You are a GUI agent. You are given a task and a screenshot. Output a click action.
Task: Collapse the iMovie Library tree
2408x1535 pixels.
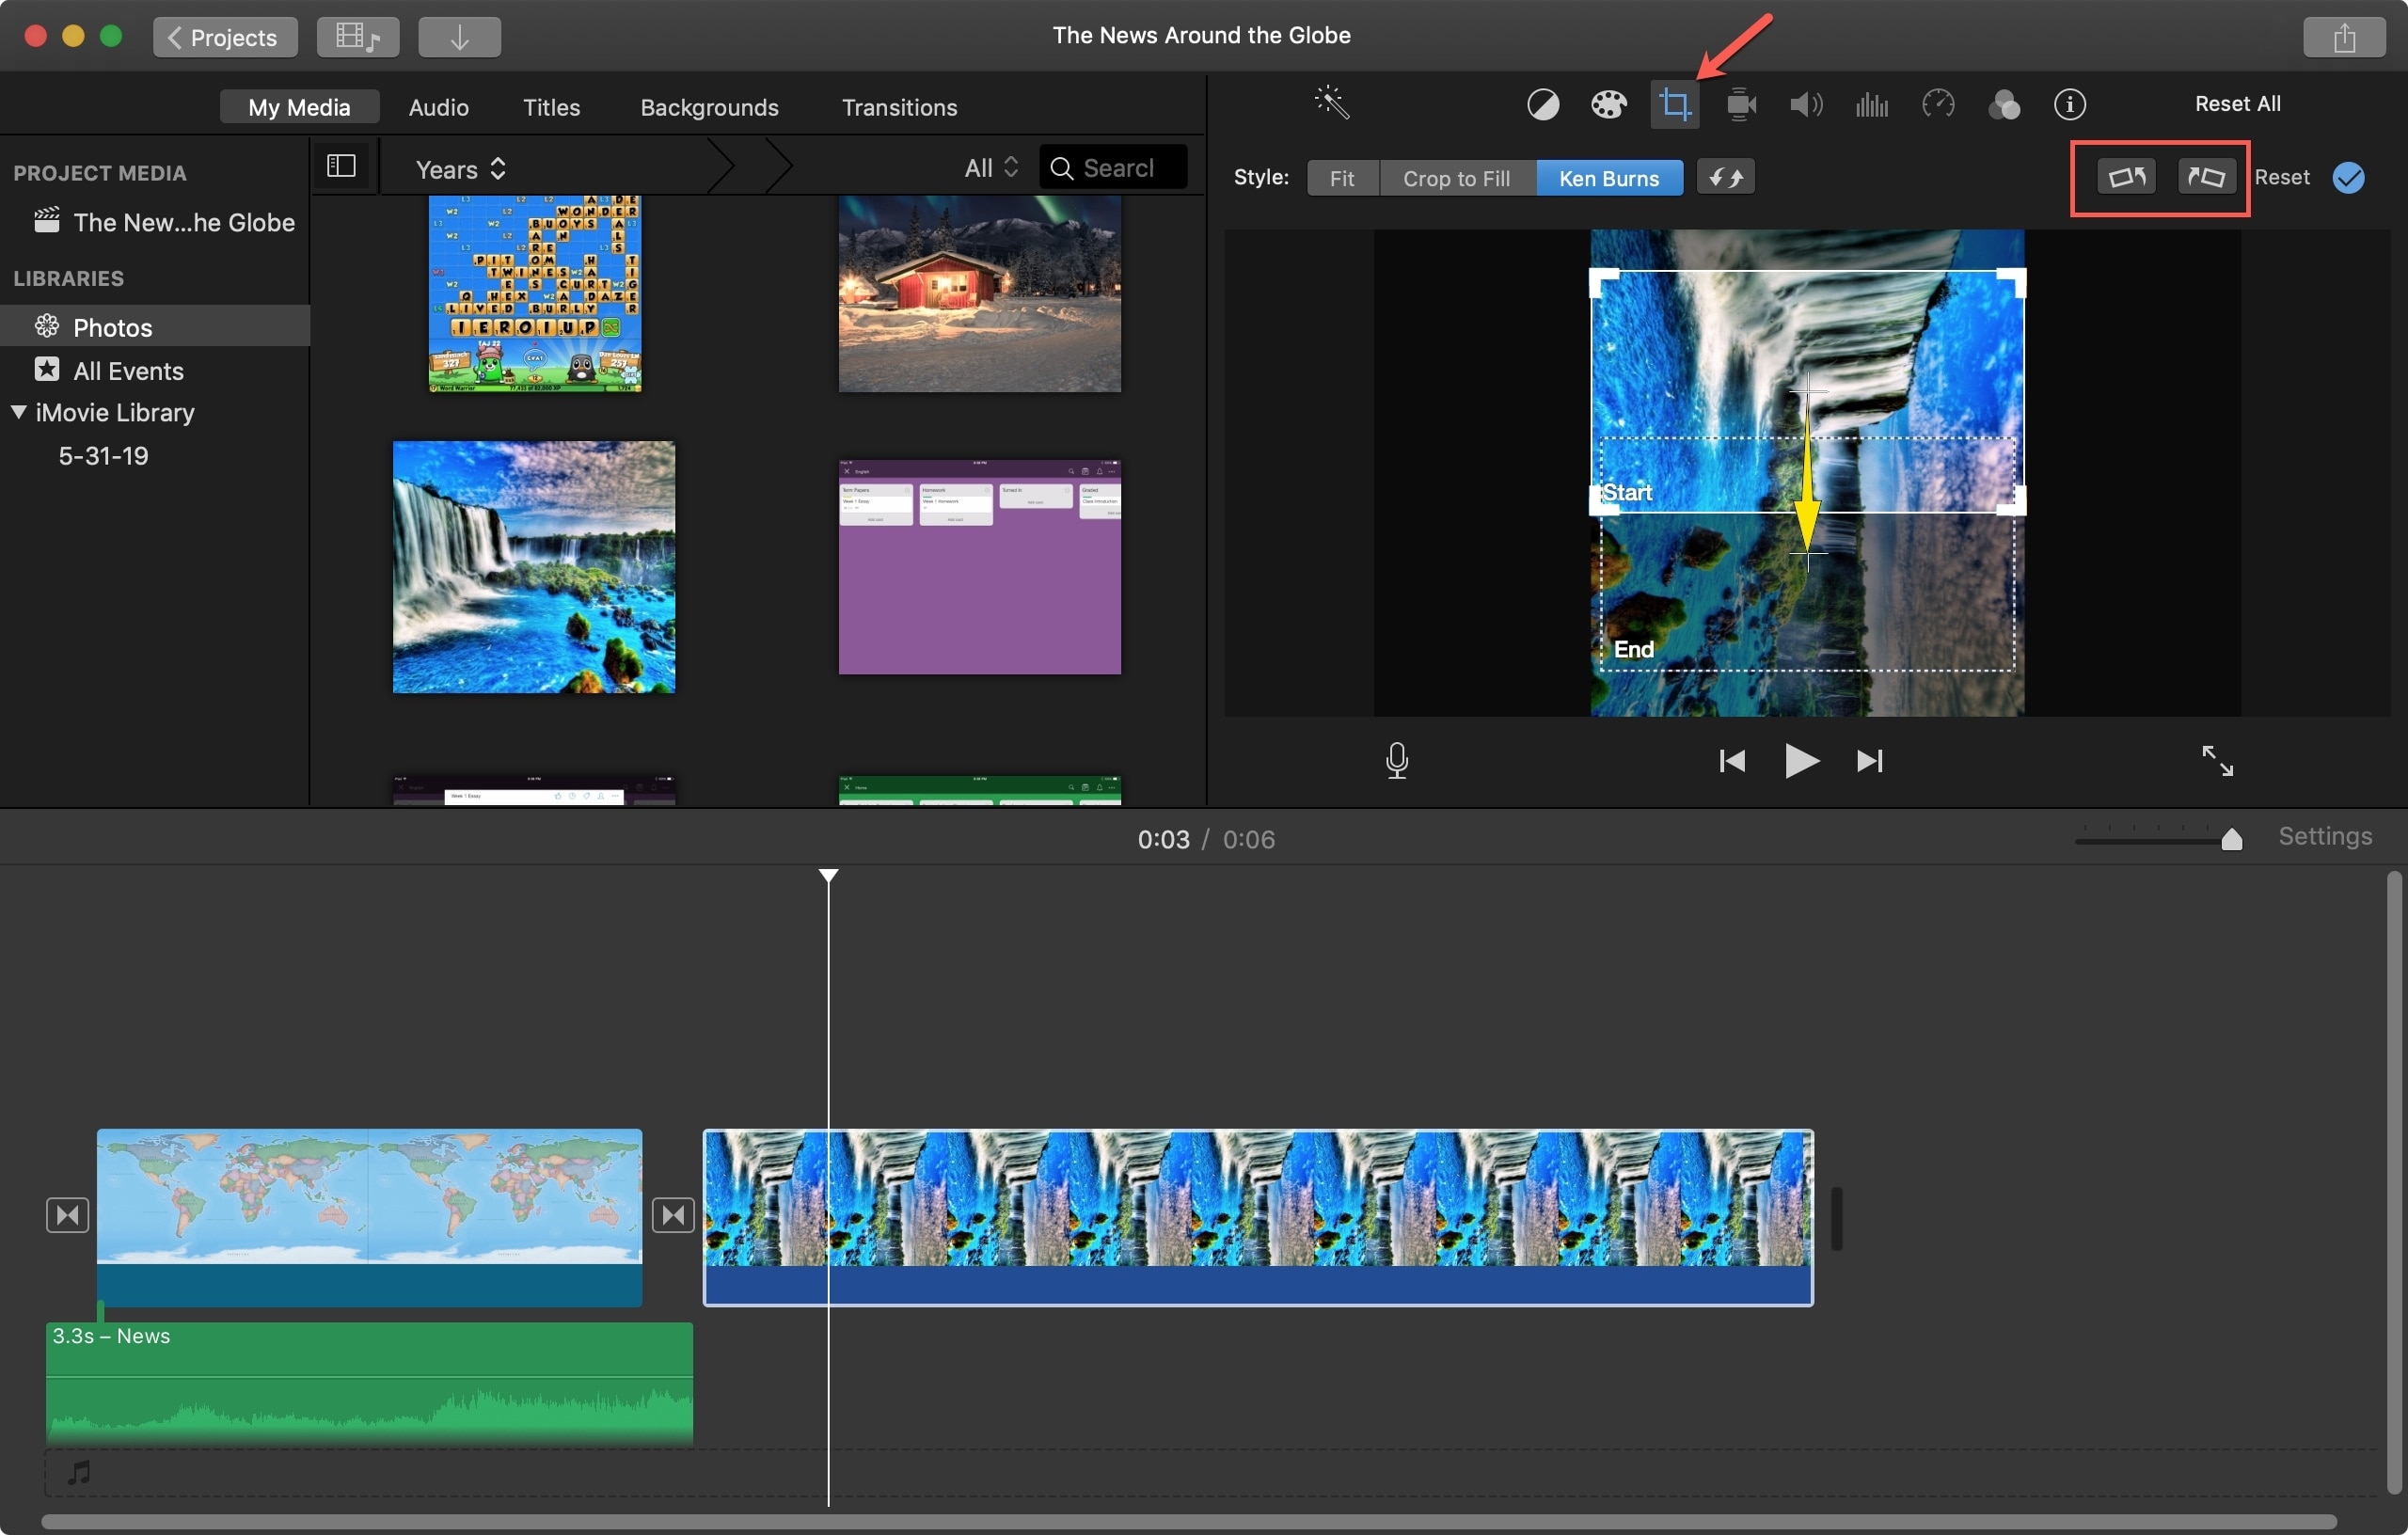coord(19,412)
